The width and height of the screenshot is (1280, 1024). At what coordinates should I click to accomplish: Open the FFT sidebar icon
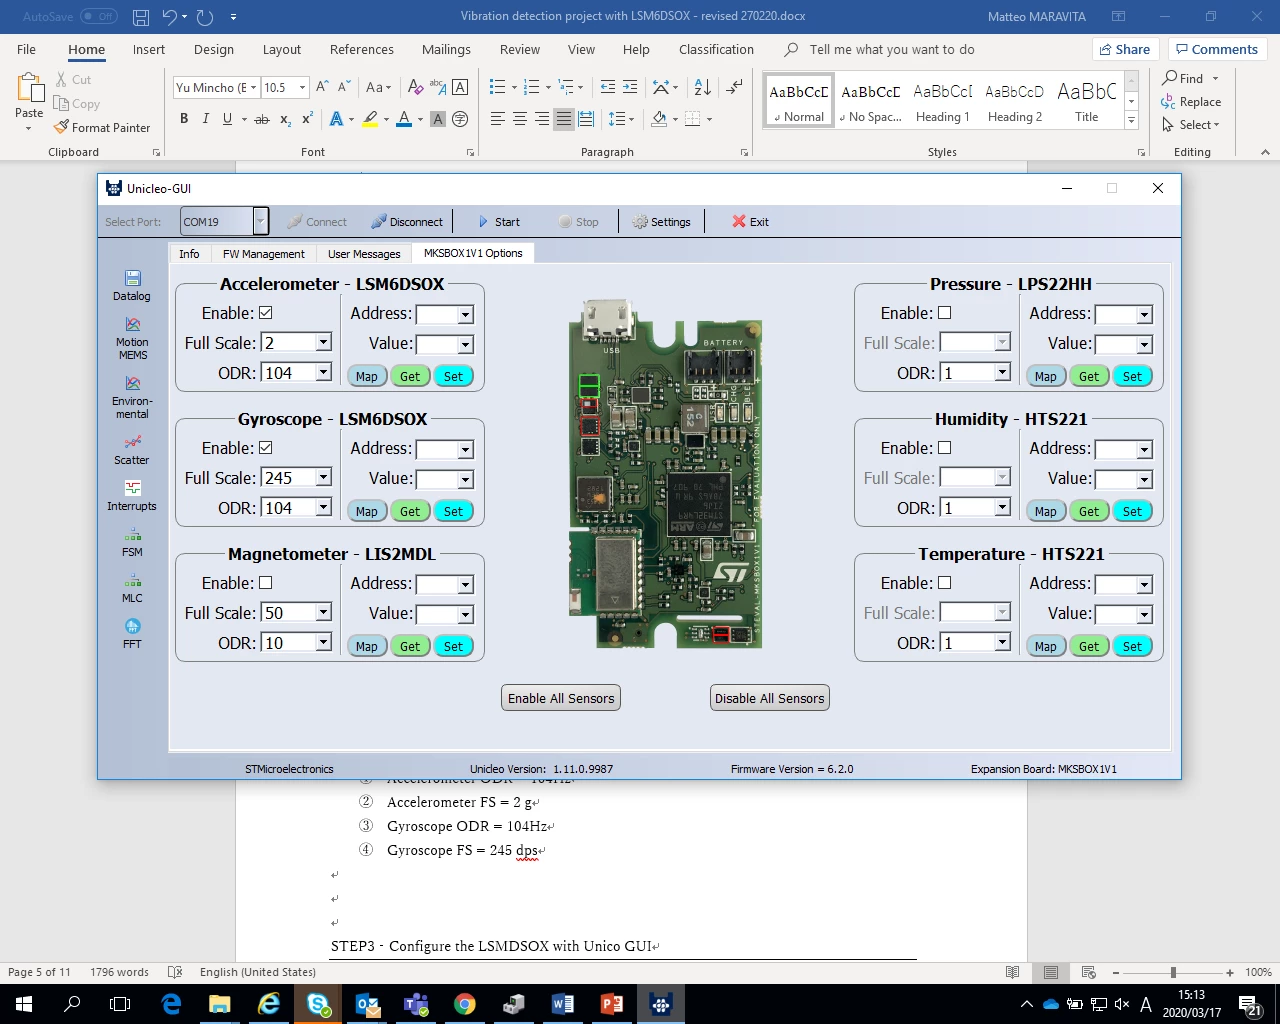click(132, 634)
